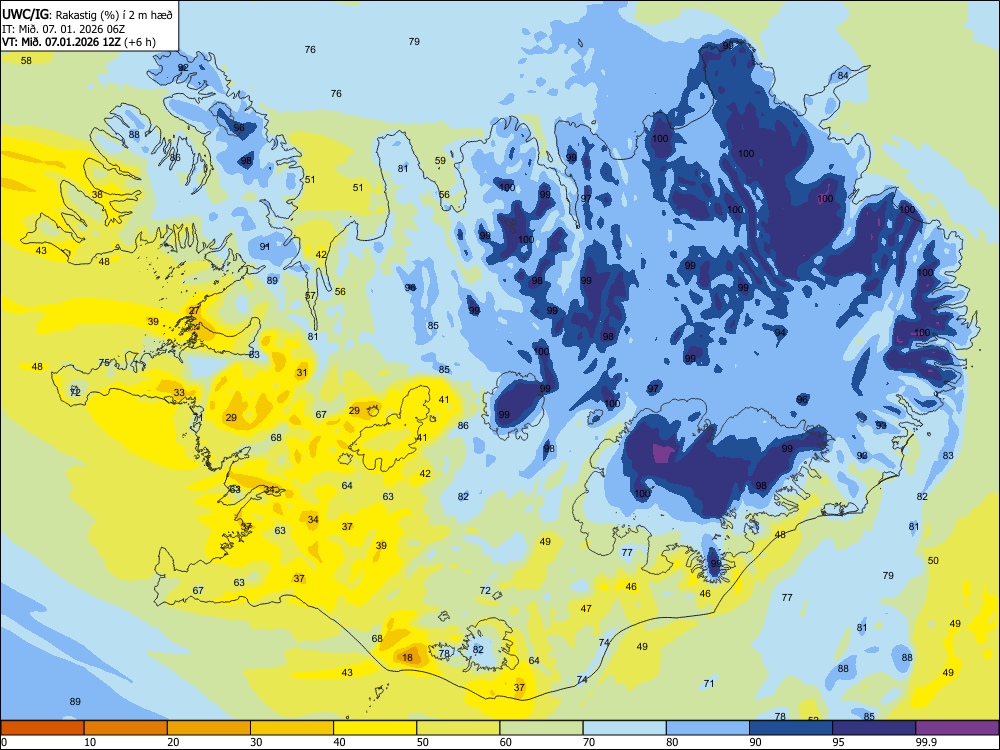This screenshot has width=1000, height=750.
Task: Click the '58' value near the header box
Action: click(x=26, y=61)
